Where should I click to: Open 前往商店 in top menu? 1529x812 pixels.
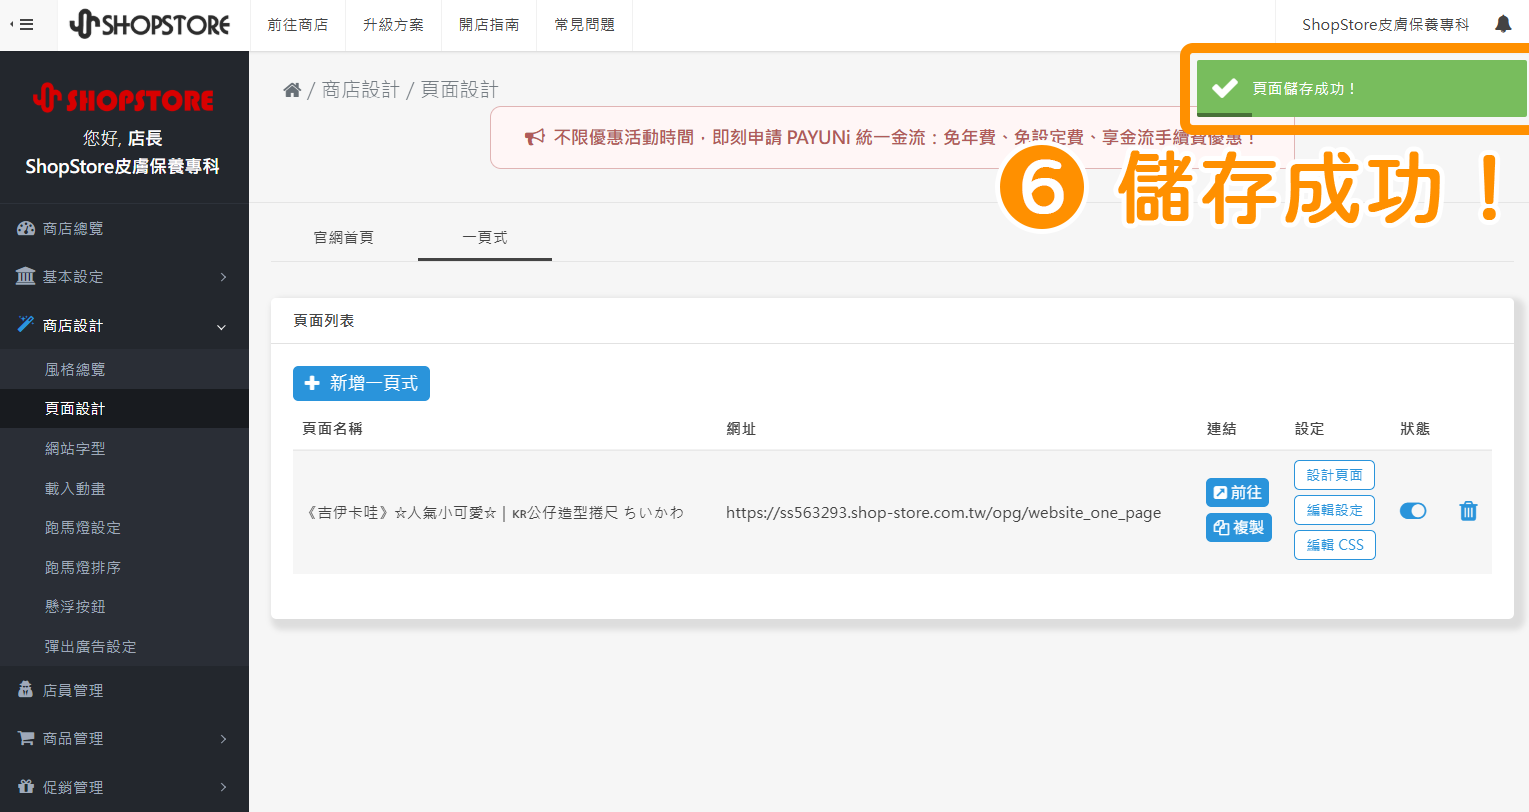(298, 25)
